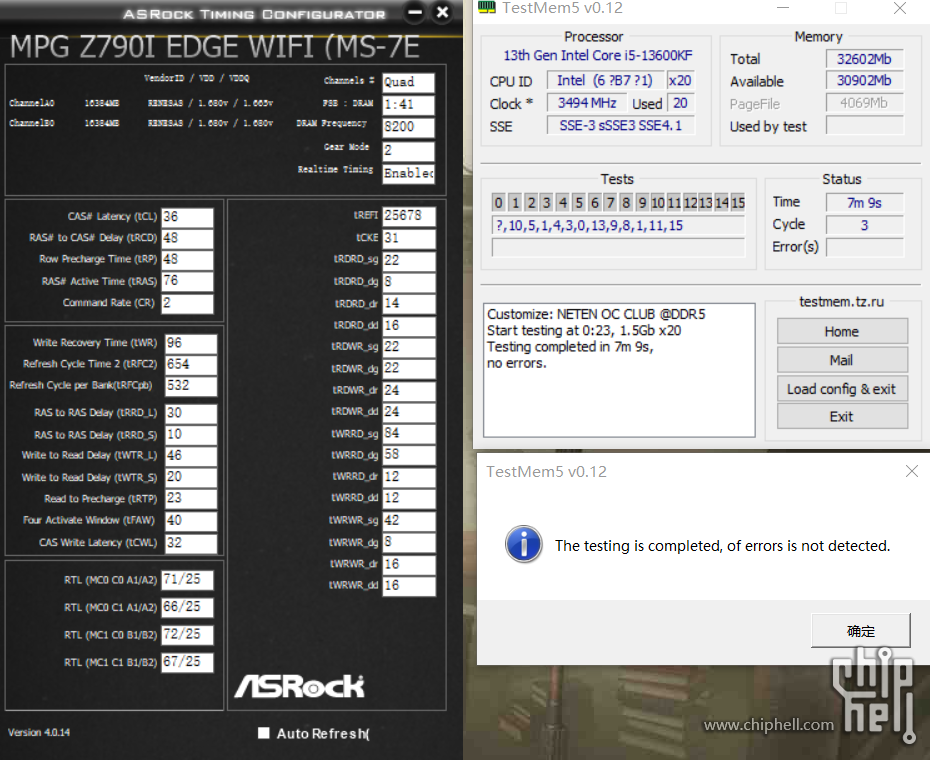Click the Total memory value '32602Mb'

(x=864, y=59)
